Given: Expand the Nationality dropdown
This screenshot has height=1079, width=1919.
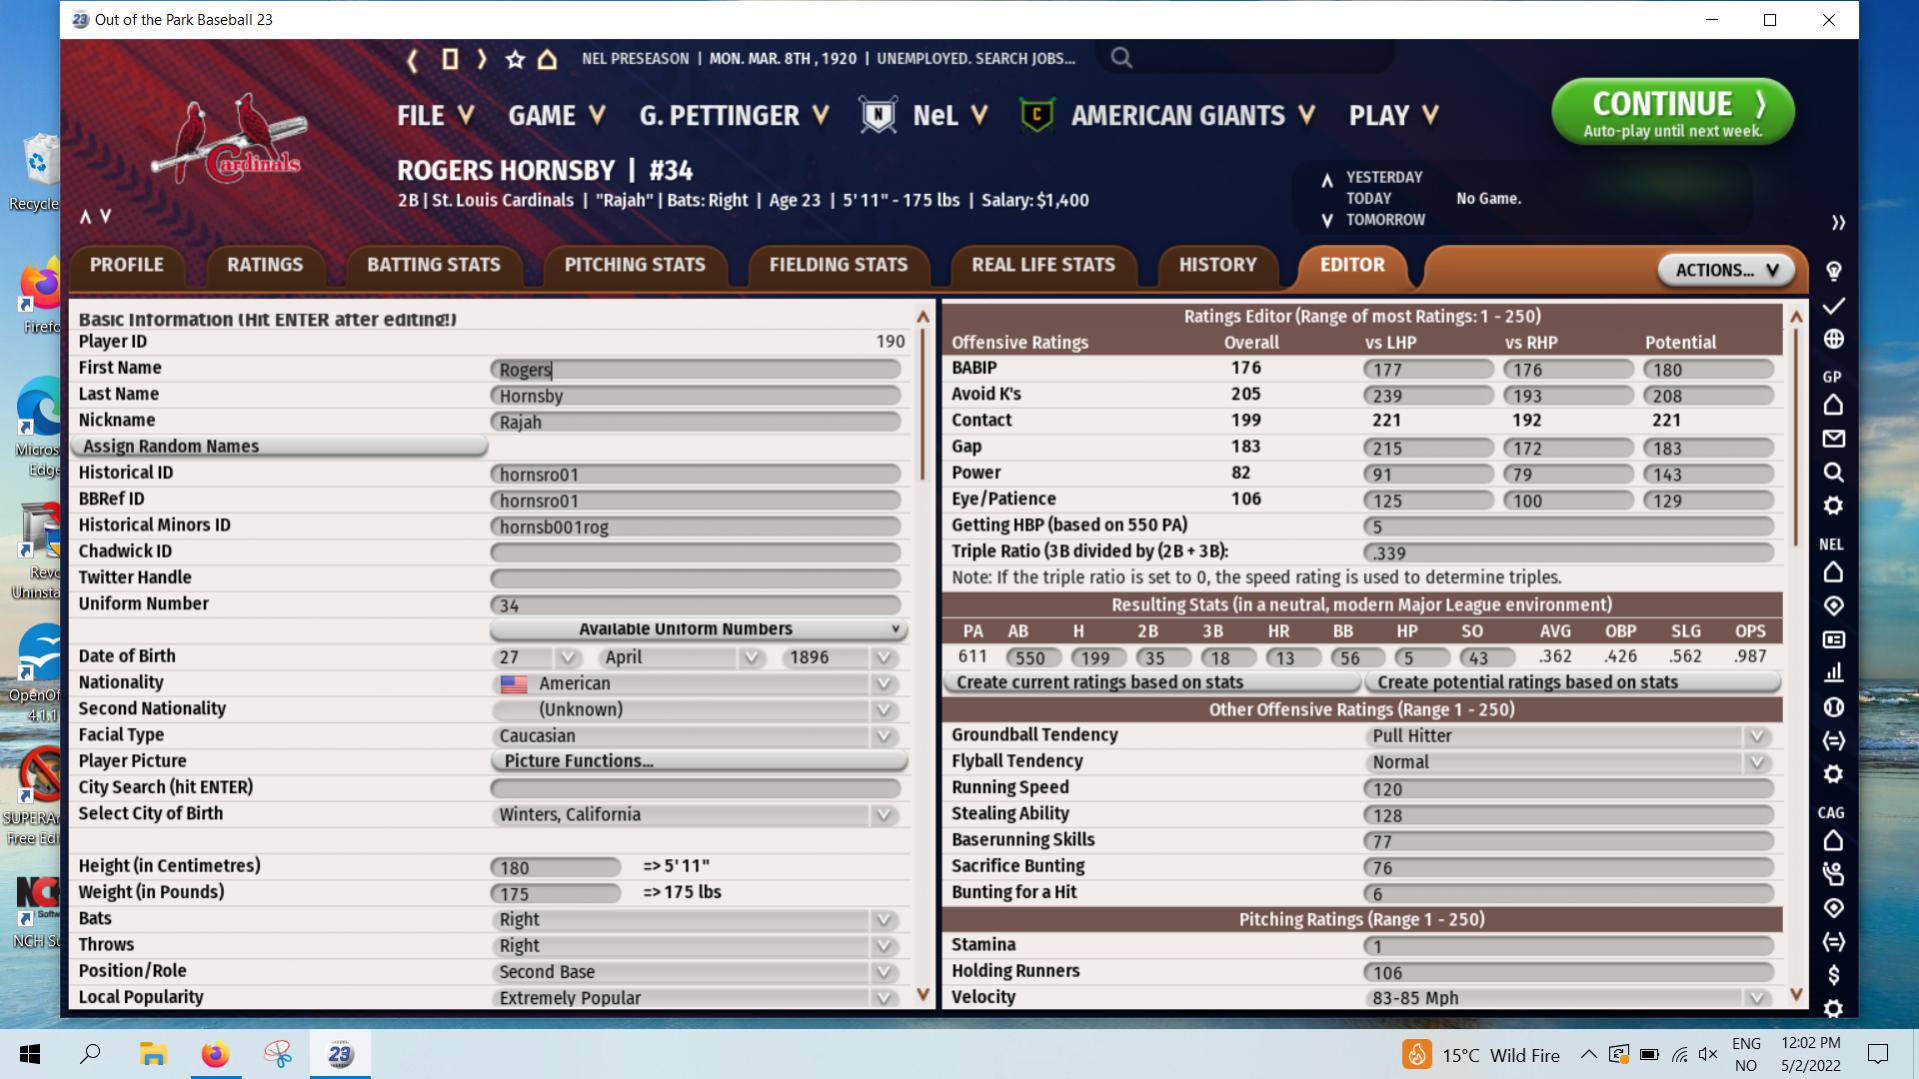Looking at the screenshot, I should coord(883,684).
